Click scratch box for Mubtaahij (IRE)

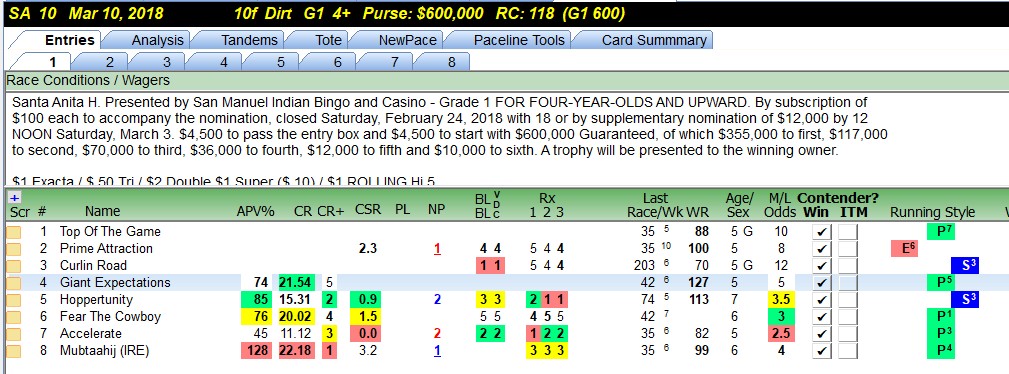[x=14, y=351]
